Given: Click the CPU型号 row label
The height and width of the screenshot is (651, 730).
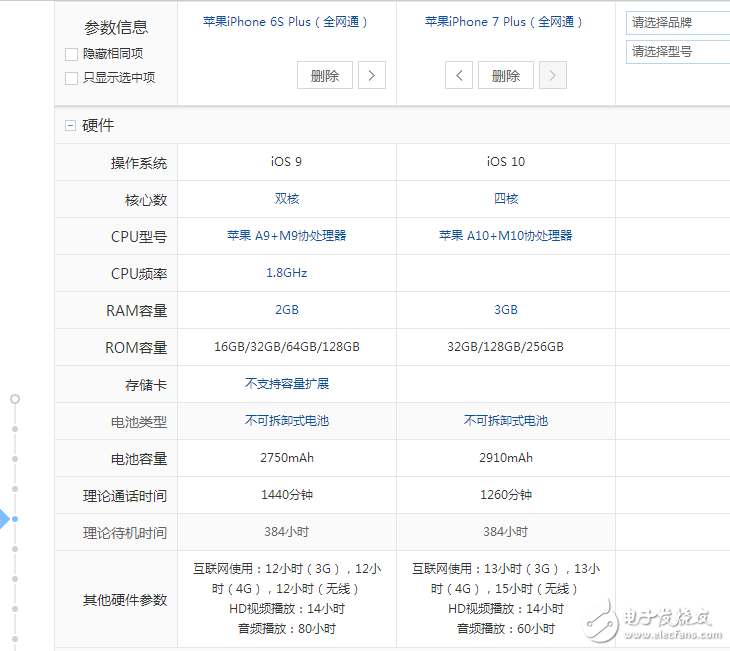Looking at the screenshot, I should click(139, 237).
